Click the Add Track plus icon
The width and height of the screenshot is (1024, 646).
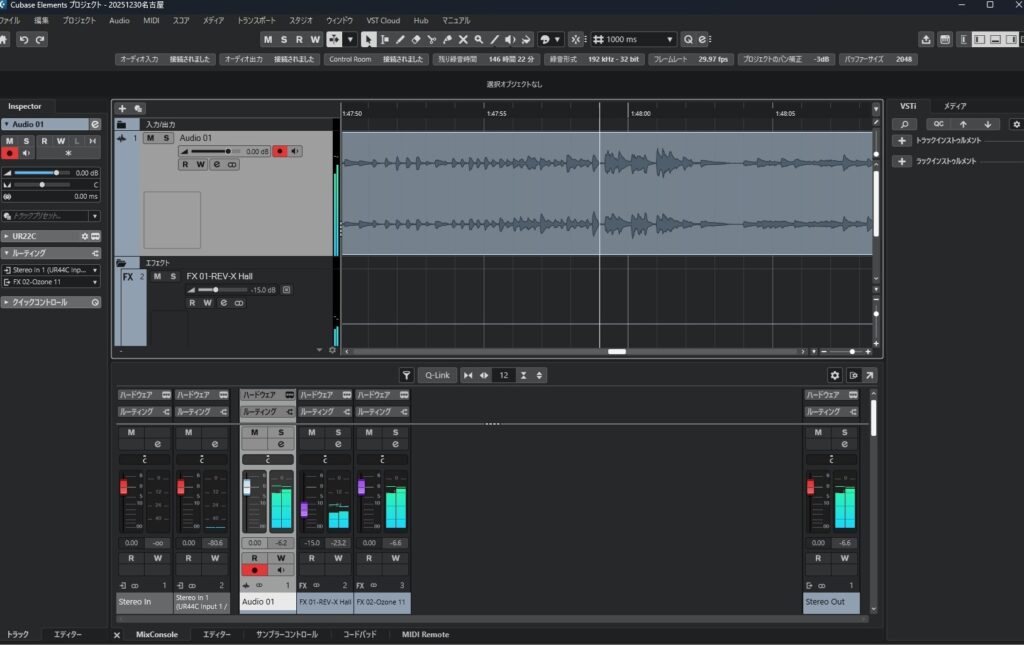point(122,108)
